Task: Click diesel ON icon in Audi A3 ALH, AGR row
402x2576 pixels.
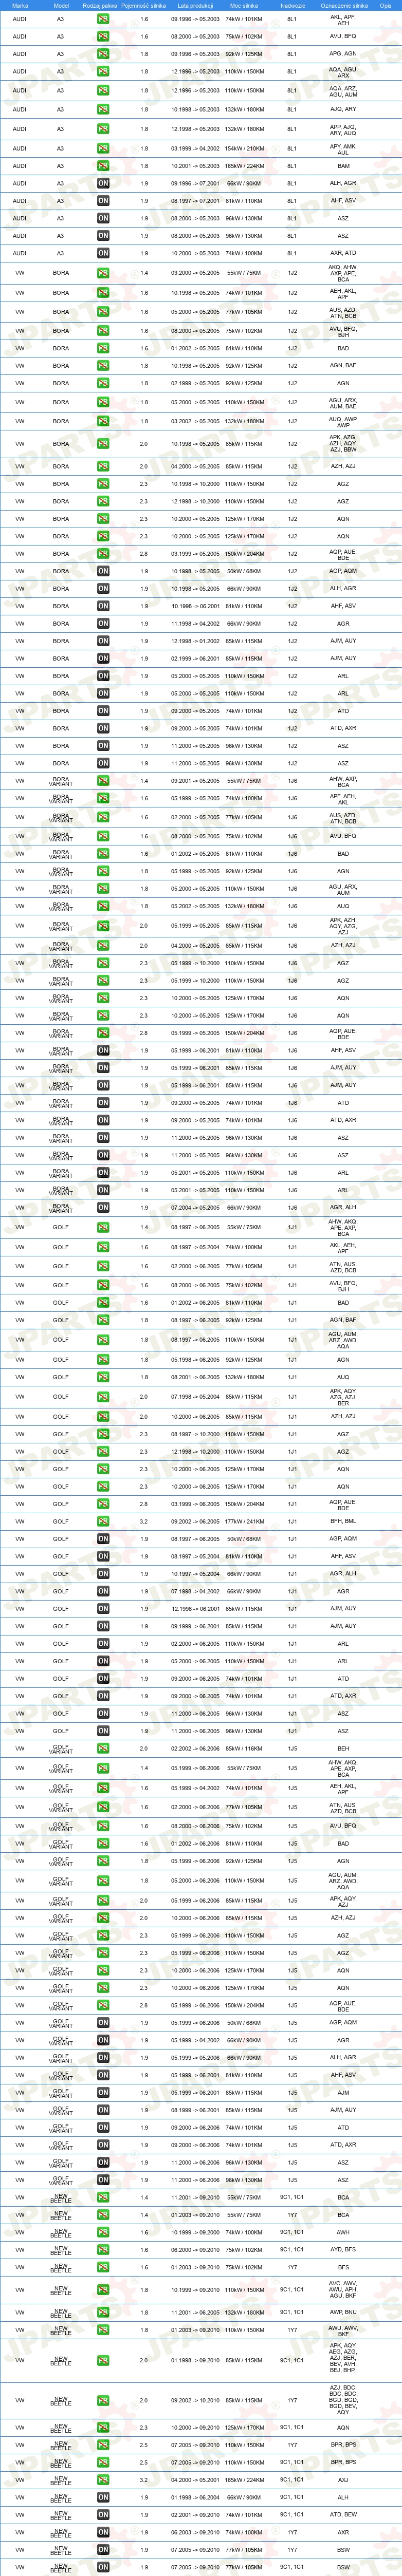Action: pos(103,183)
